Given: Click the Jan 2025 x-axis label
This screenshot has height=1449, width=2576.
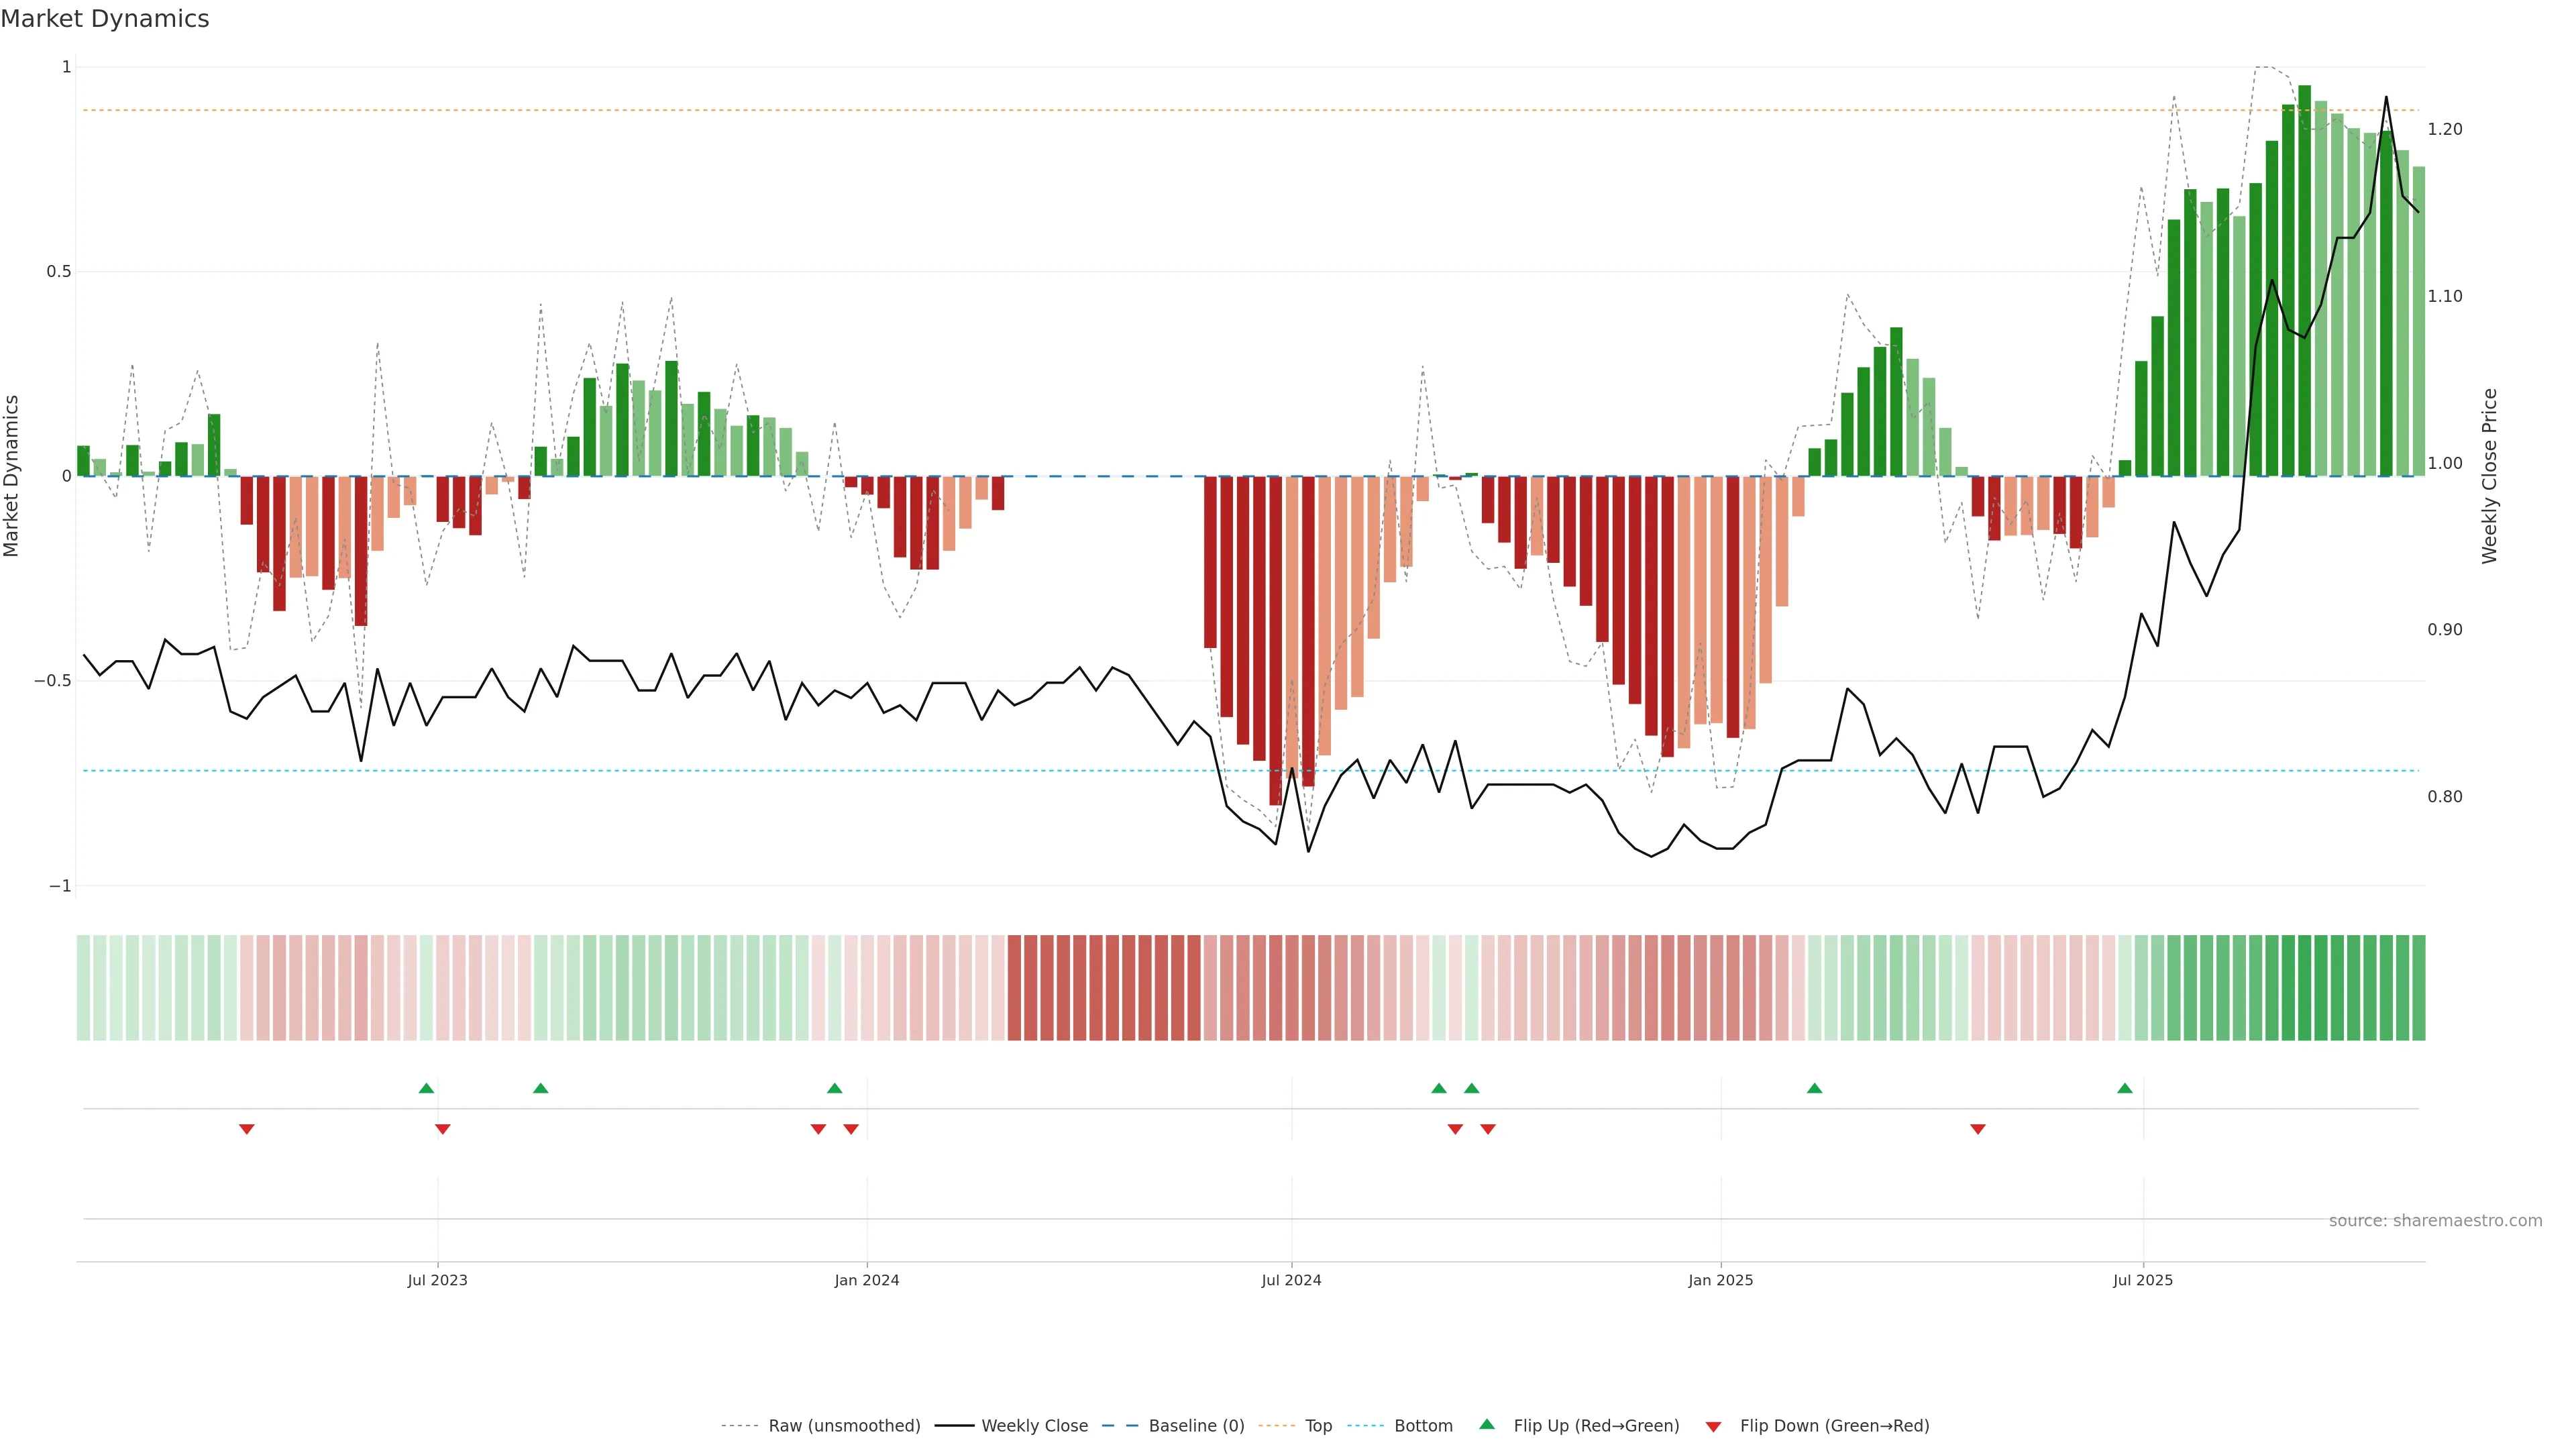Looking at the screenshot, I should click(x=1720, y=1280).
